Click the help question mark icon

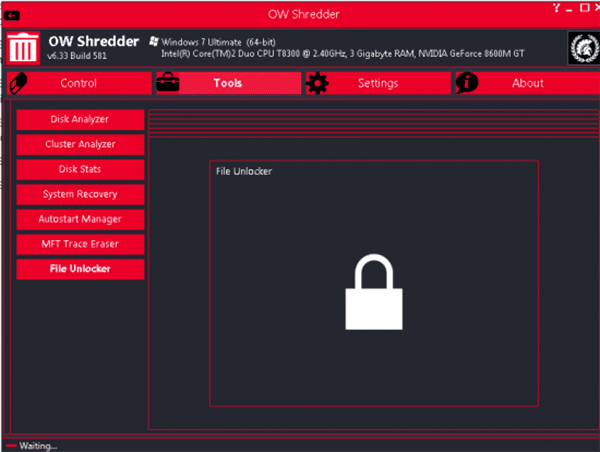(x=556, y=8)
